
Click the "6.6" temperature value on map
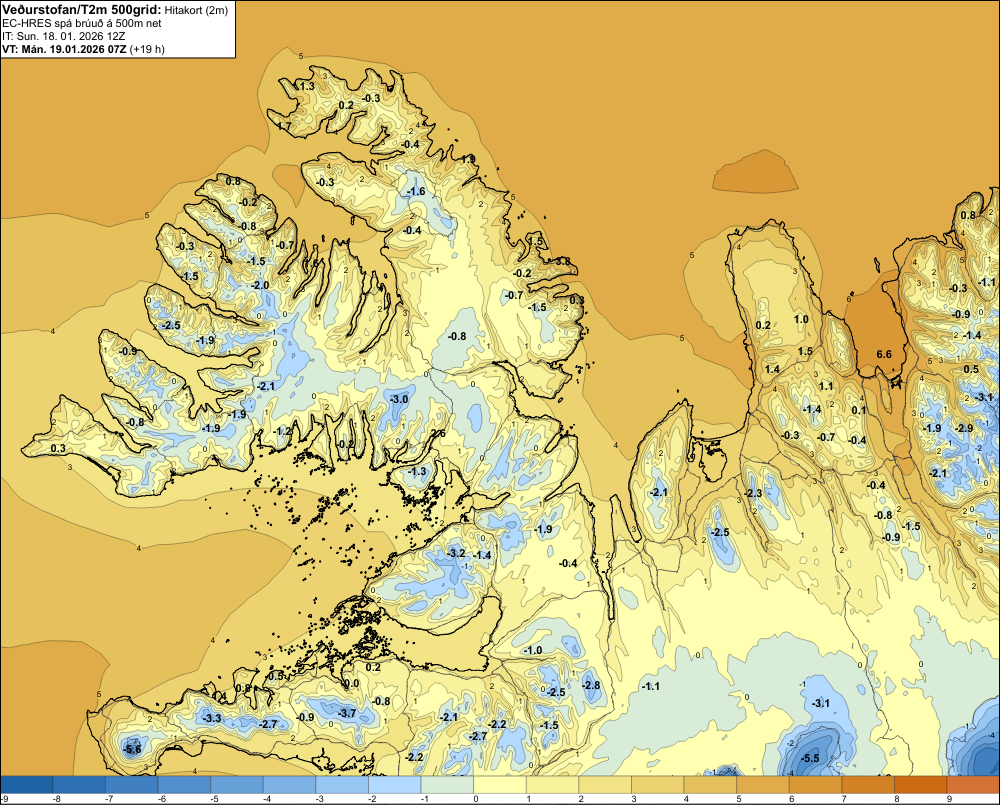884,355
